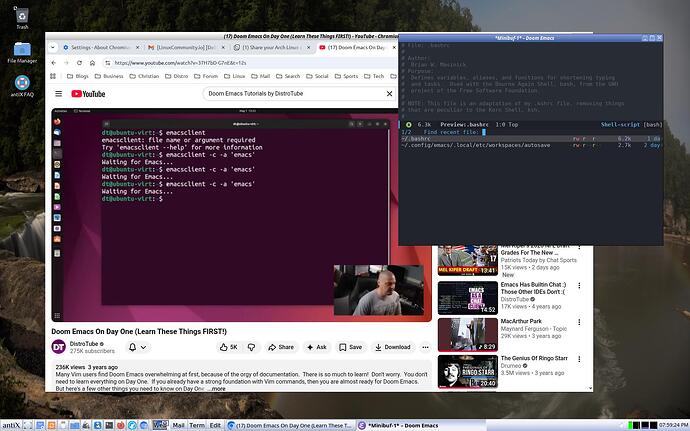Click the Share button under the video
Image resolution: width=690 pixels, height=431 pixels.
pos(281,347)
